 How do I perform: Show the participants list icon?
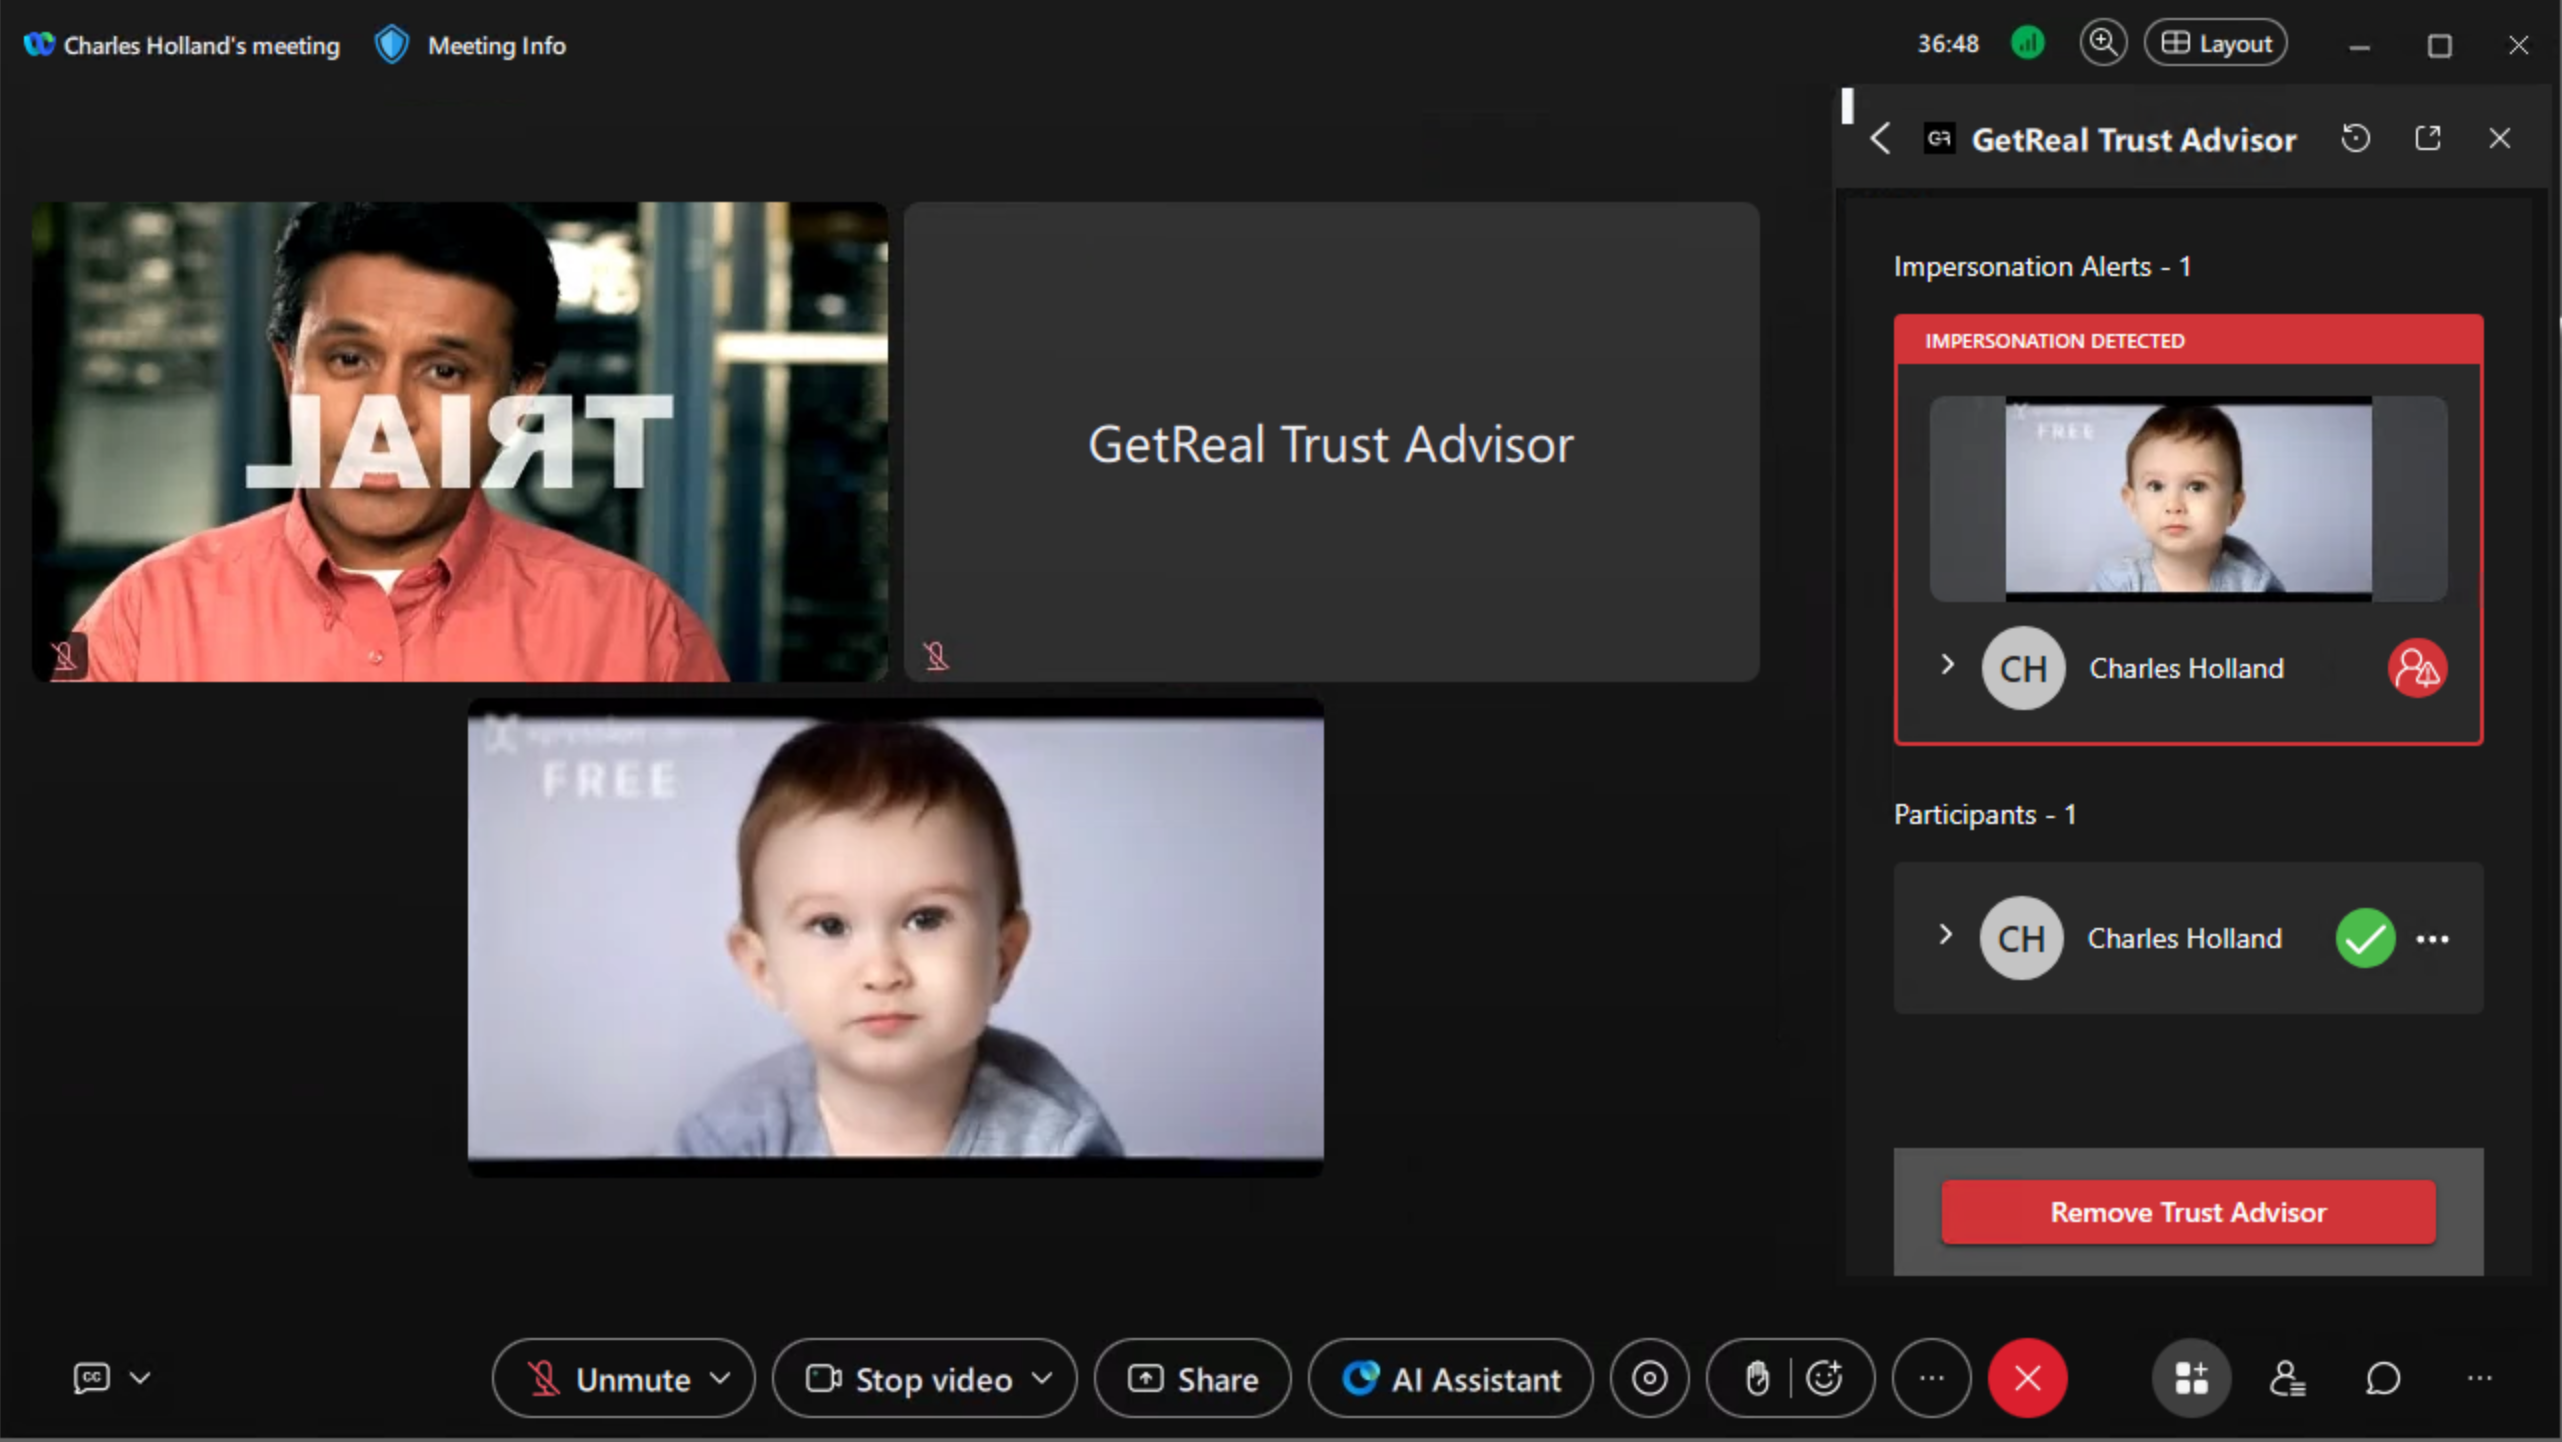click(2287, 1379)
